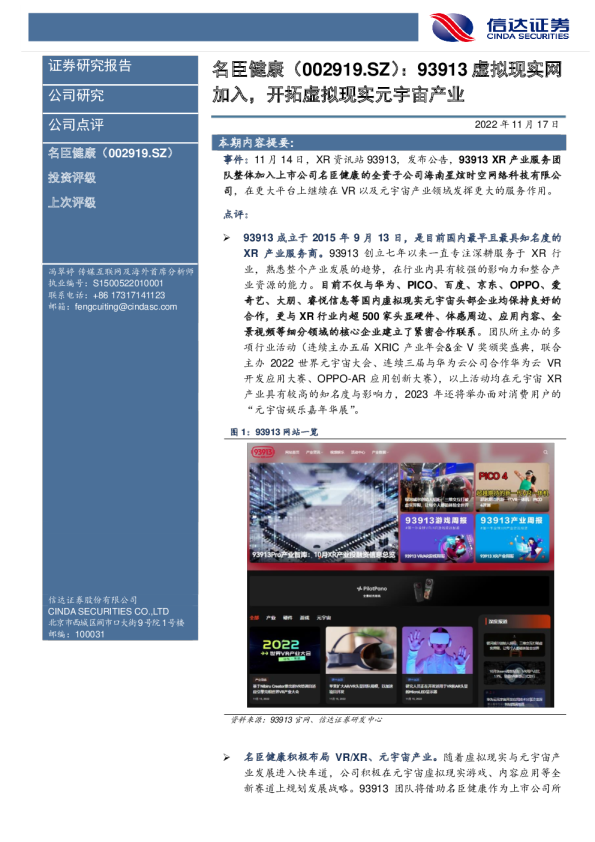
Task: Click the Cinda Securities red-blue logo emblem
Action: (452, 27)
